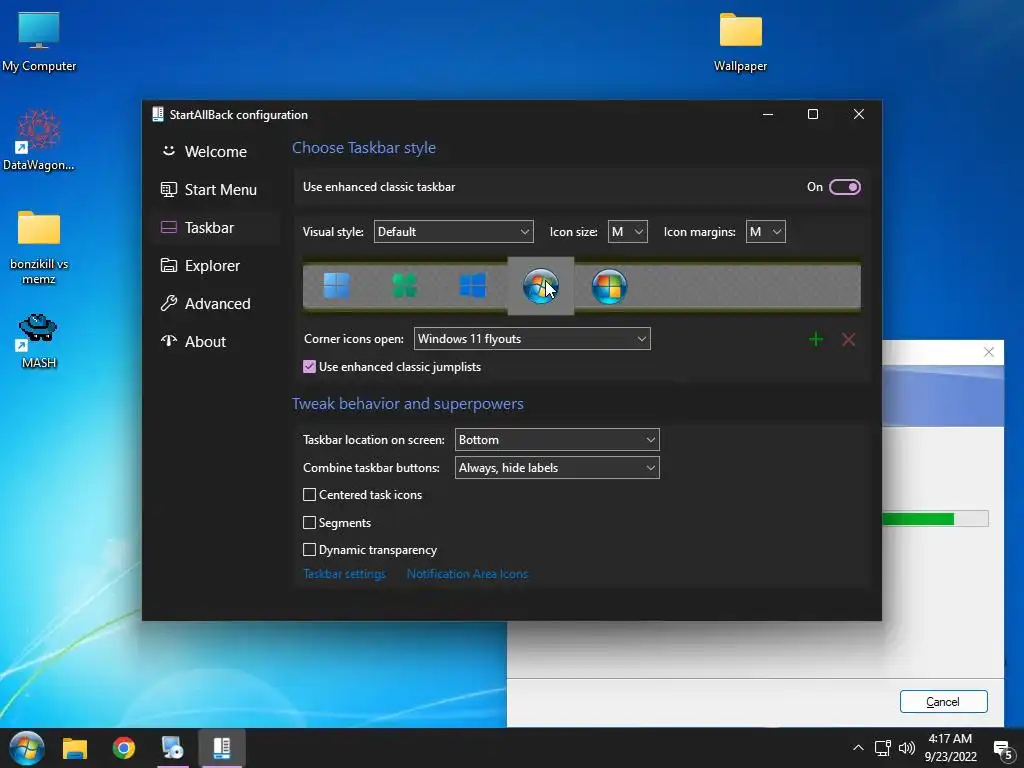Open Google Chrome from taskbar
This screenshot has width=1024, height=768.
pyautogui.click(x=123, y=748)
